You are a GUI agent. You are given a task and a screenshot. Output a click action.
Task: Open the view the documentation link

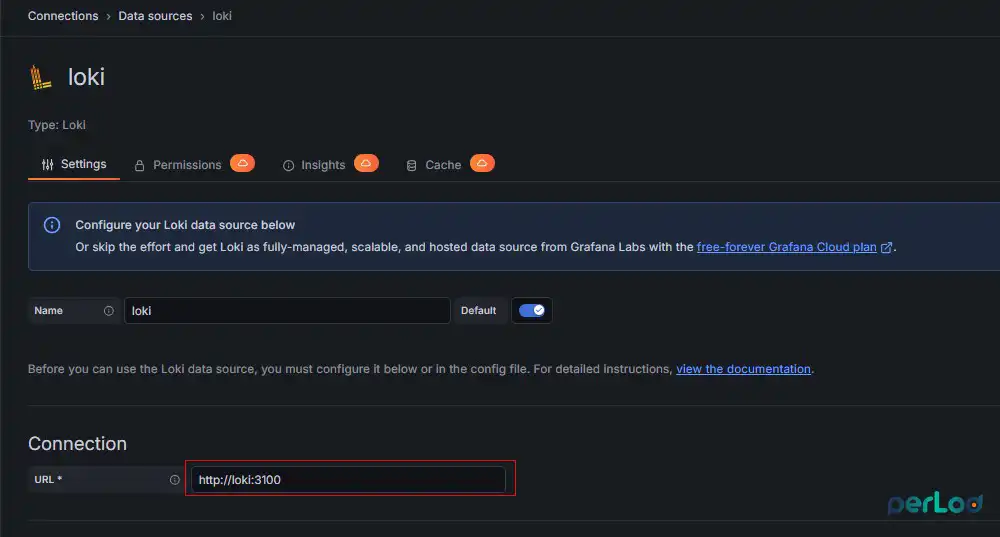coord(744,369)
